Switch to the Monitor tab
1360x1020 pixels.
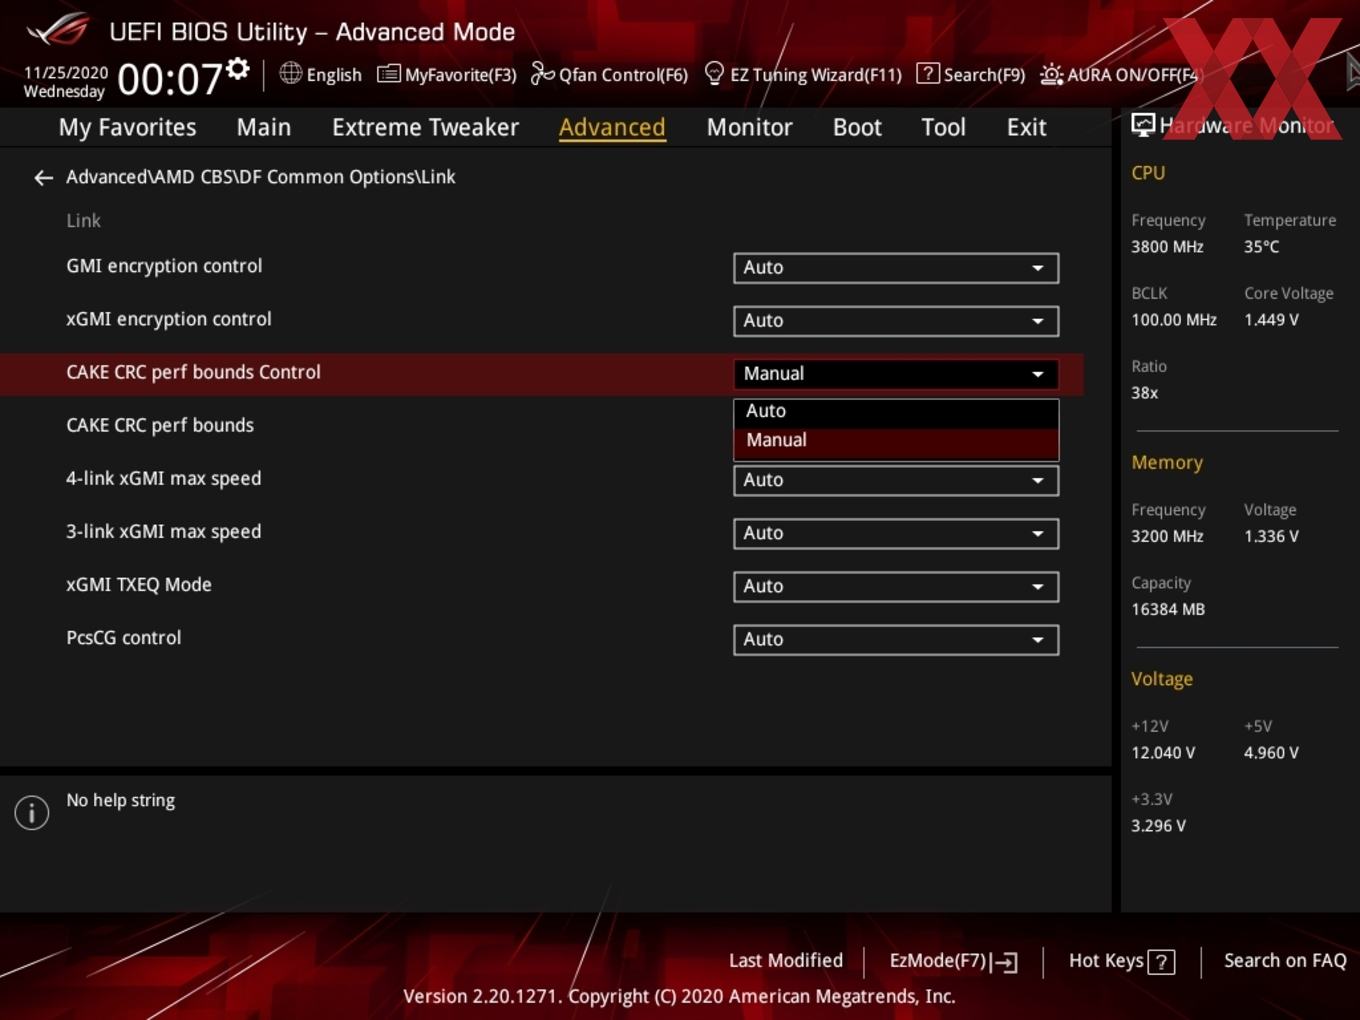click(x=749, y=128)
